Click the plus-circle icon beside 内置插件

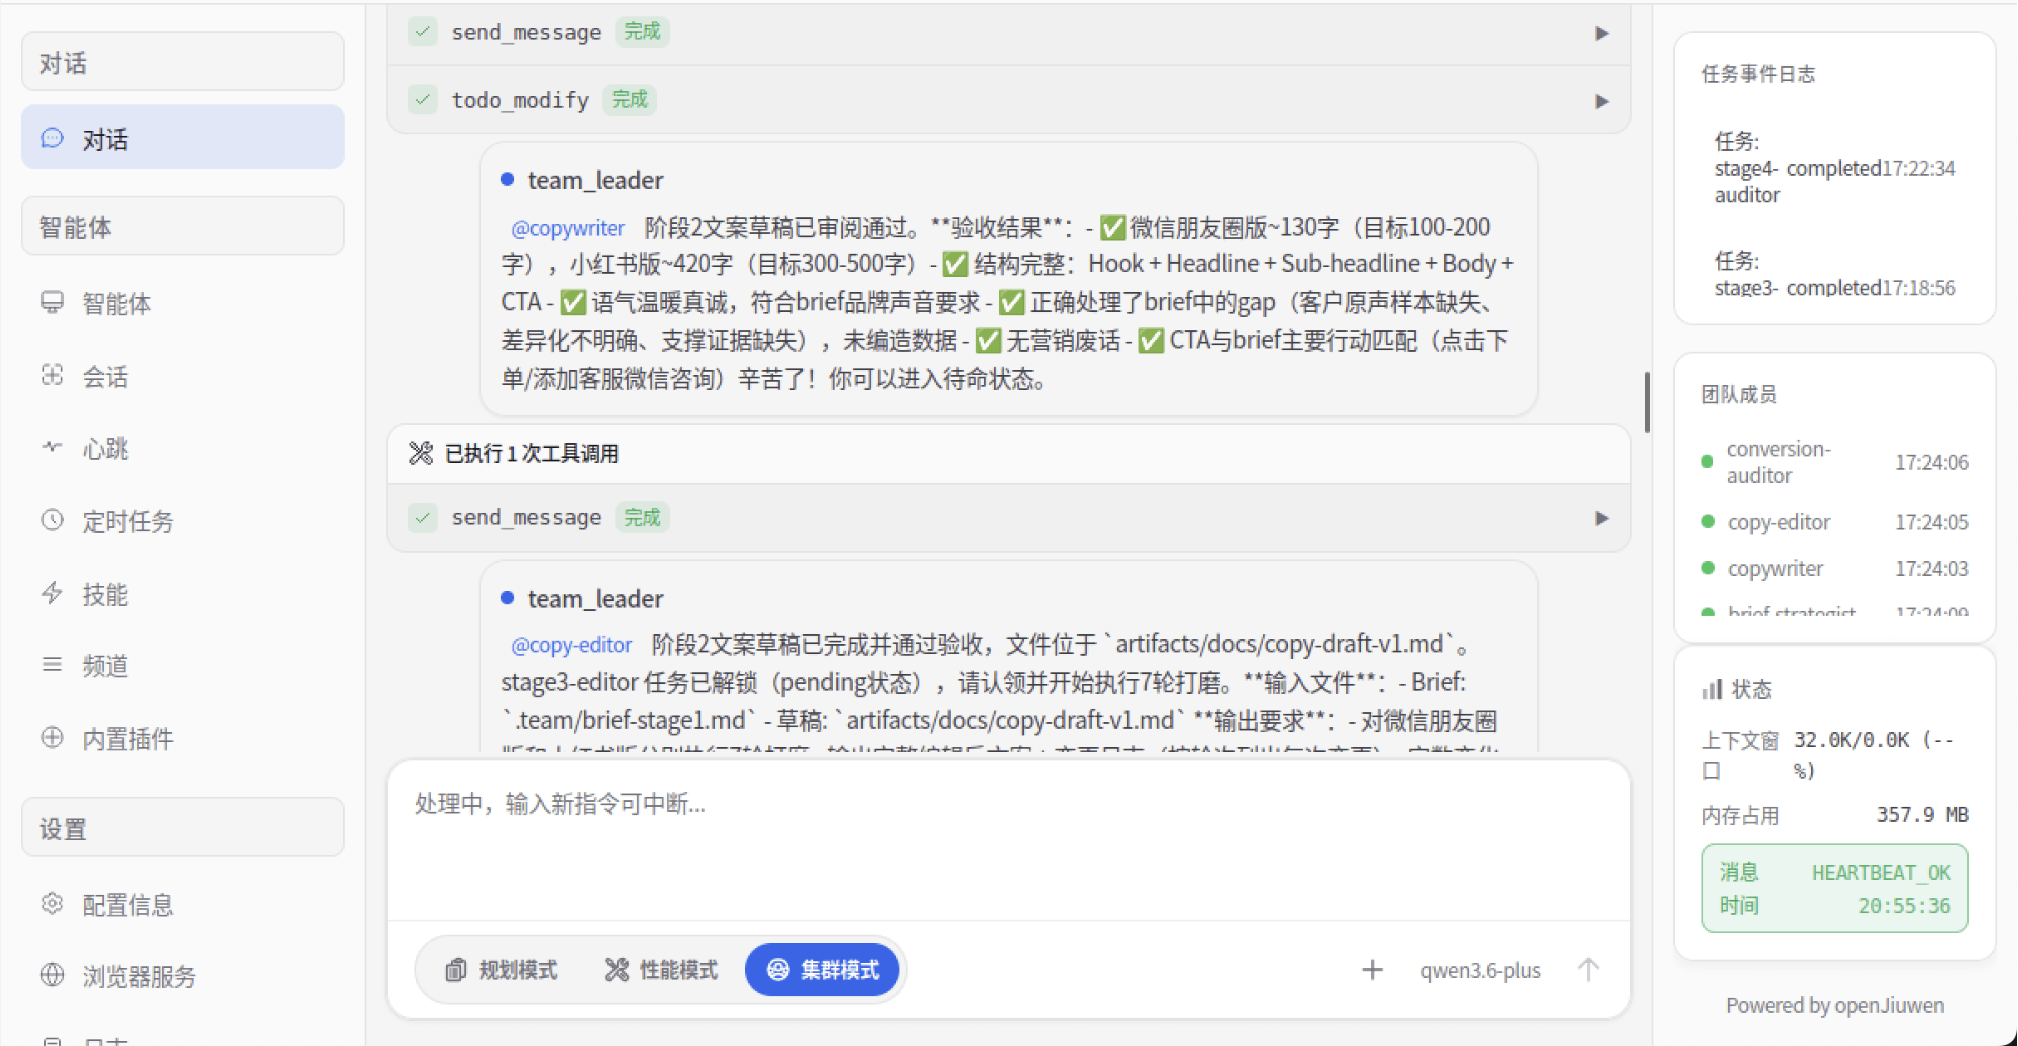53,737
